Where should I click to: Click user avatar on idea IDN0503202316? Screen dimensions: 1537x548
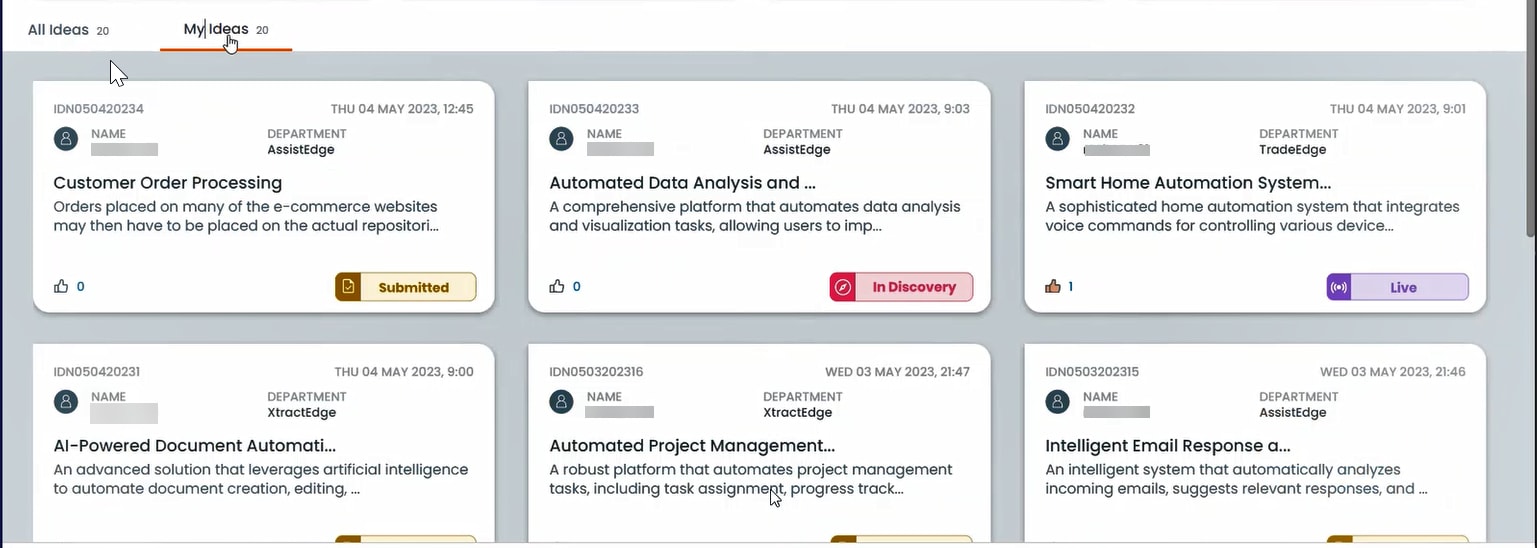[562, 402]
